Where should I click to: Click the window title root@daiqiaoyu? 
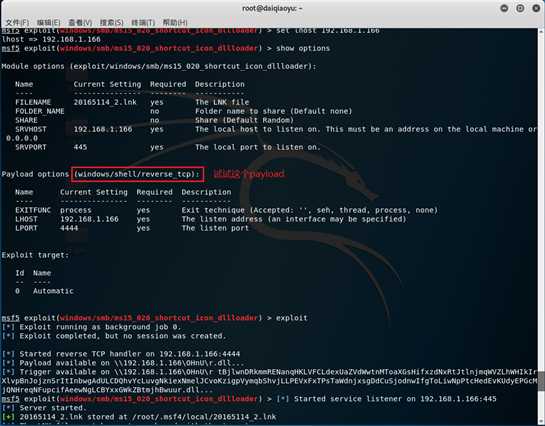(x=272, y=8)
